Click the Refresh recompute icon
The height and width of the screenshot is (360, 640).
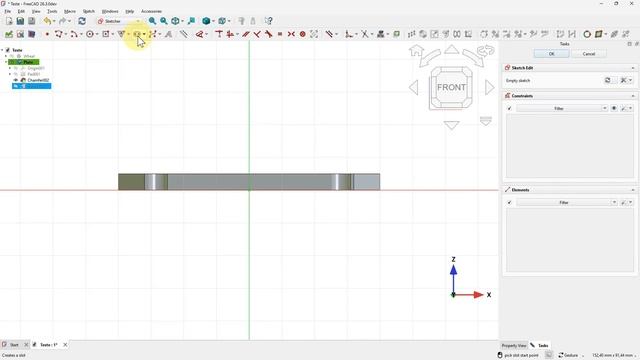(x=82, y=21)
